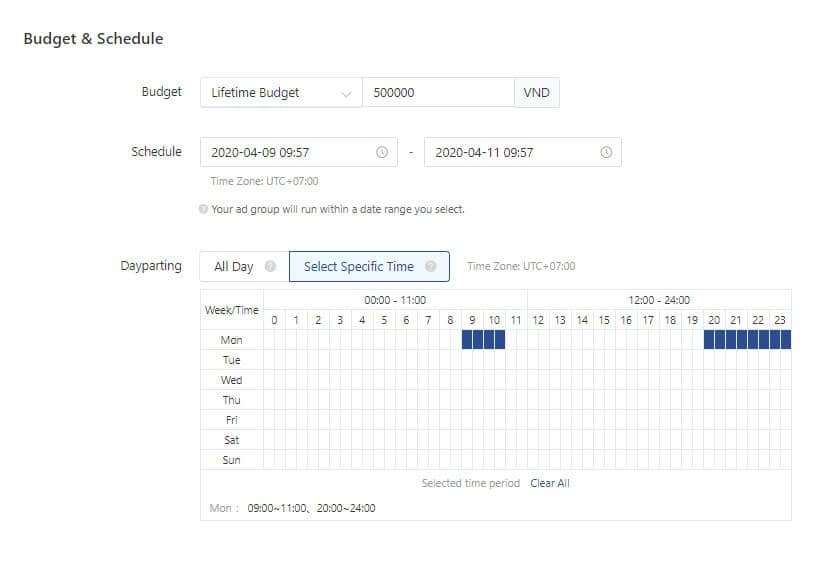Click info icon before ad group note
Image resolution: width=831 pixels, height=579 pixels.
tap(204, 210)
